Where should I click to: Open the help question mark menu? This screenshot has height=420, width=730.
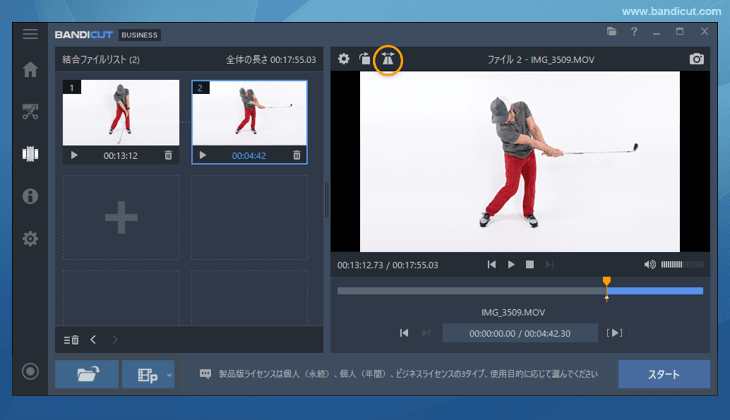point(634,33)
